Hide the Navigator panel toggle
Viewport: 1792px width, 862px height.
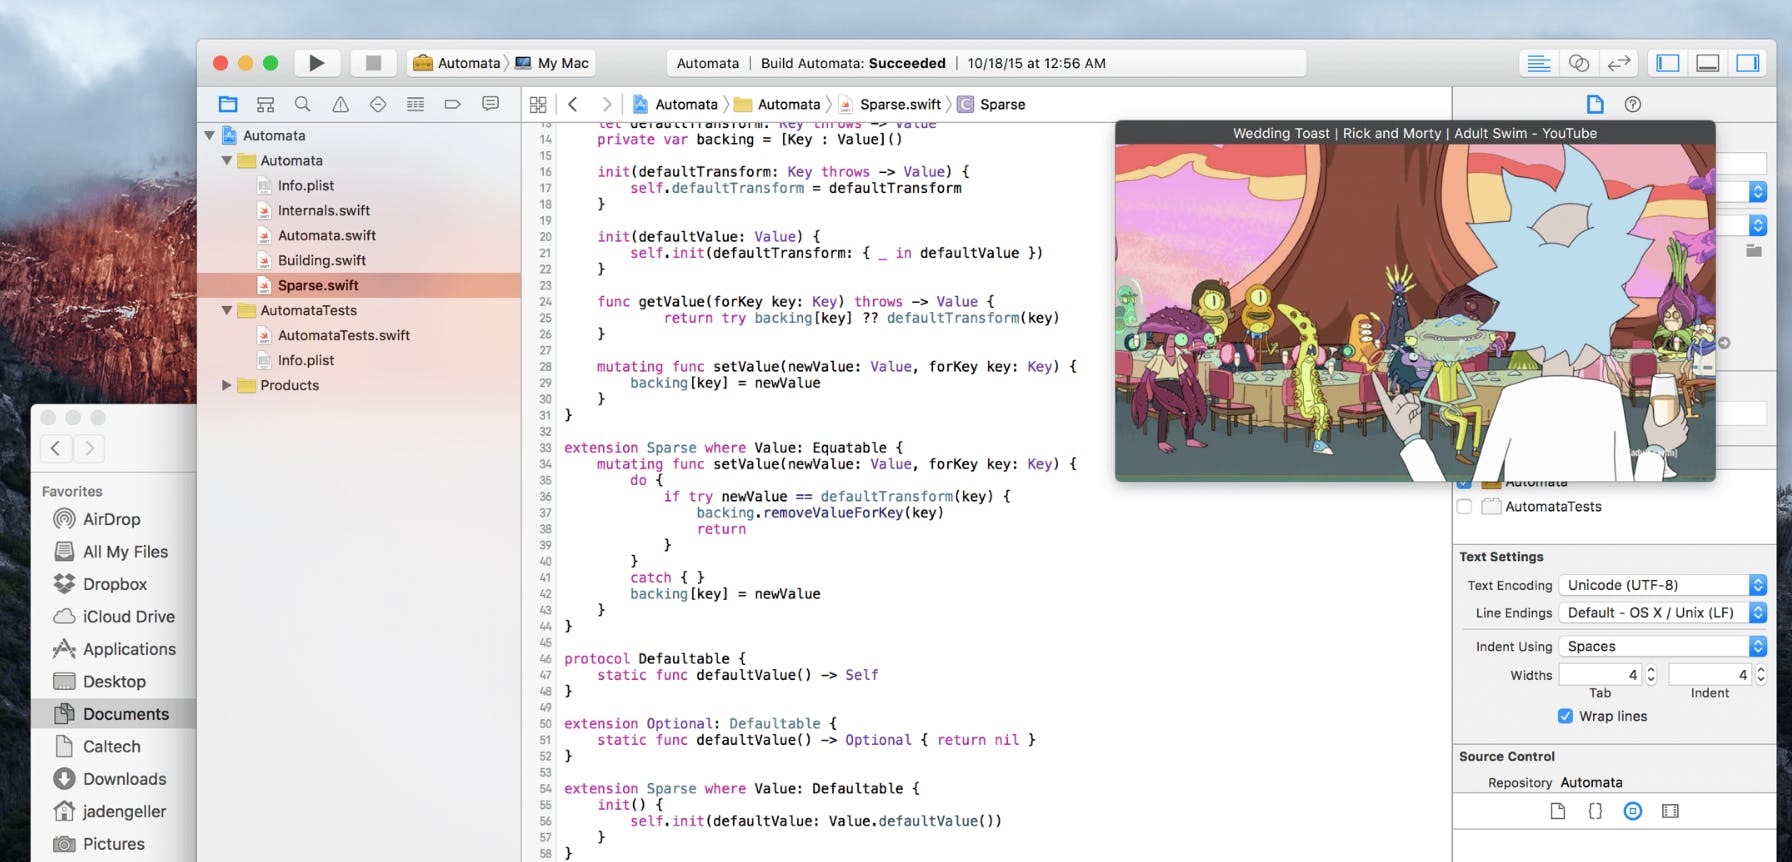pyautogui.click(x=1668, y=63)
